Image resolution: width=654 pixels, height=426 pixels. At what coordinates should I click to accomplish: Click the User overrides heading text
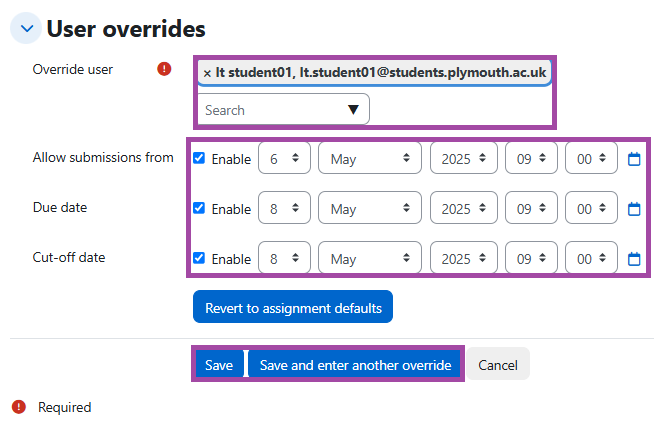(x=126, y=29)
